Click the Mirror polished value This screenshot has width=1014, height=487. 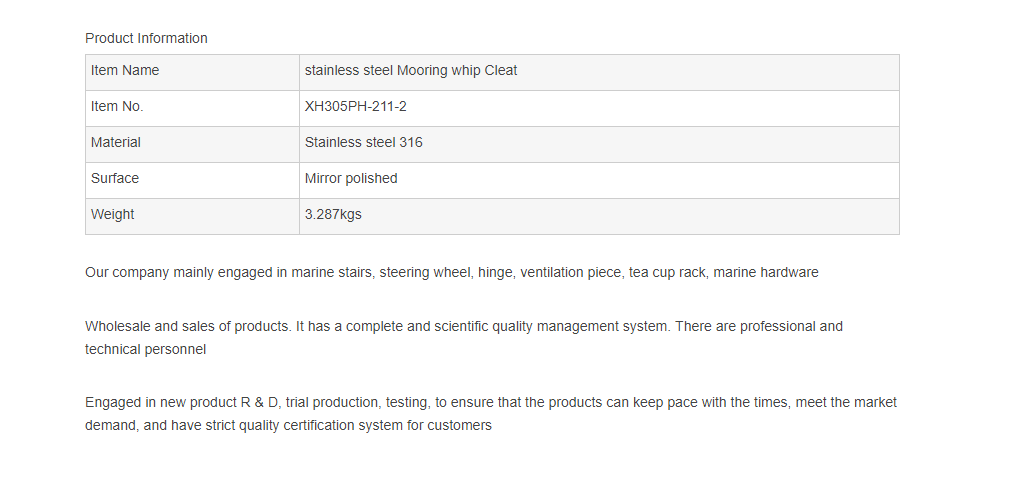(x=351, y=178)
